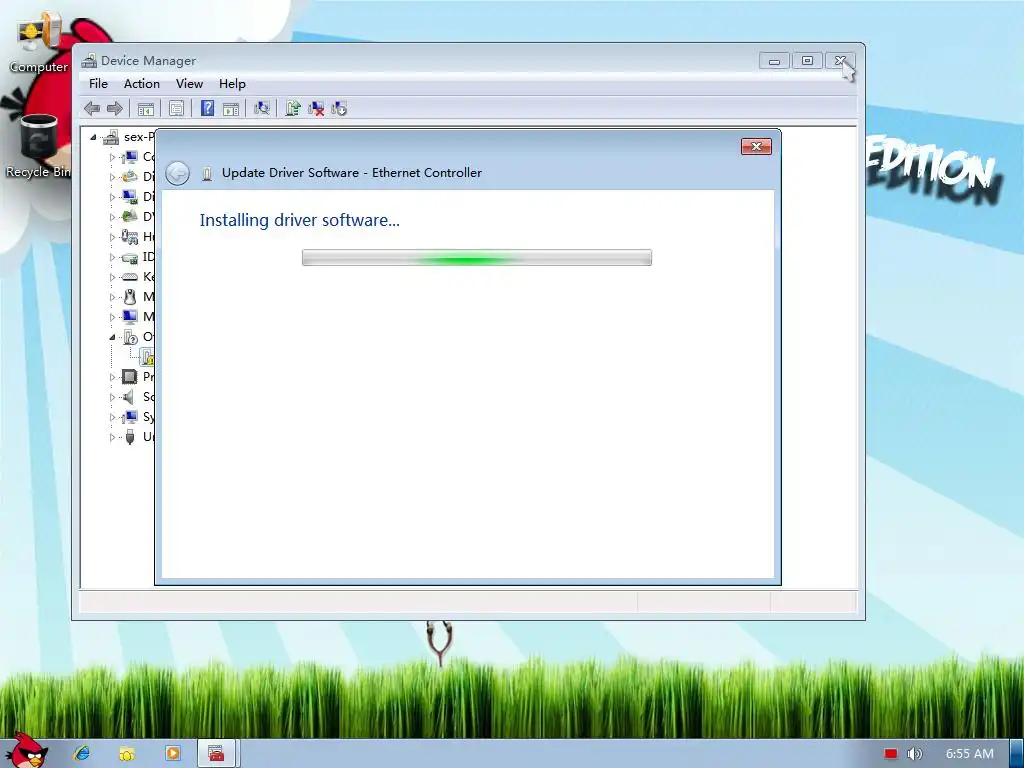Expand the Human Interface Devices node
Viewport: 1024px width, 768px height.
112,237
